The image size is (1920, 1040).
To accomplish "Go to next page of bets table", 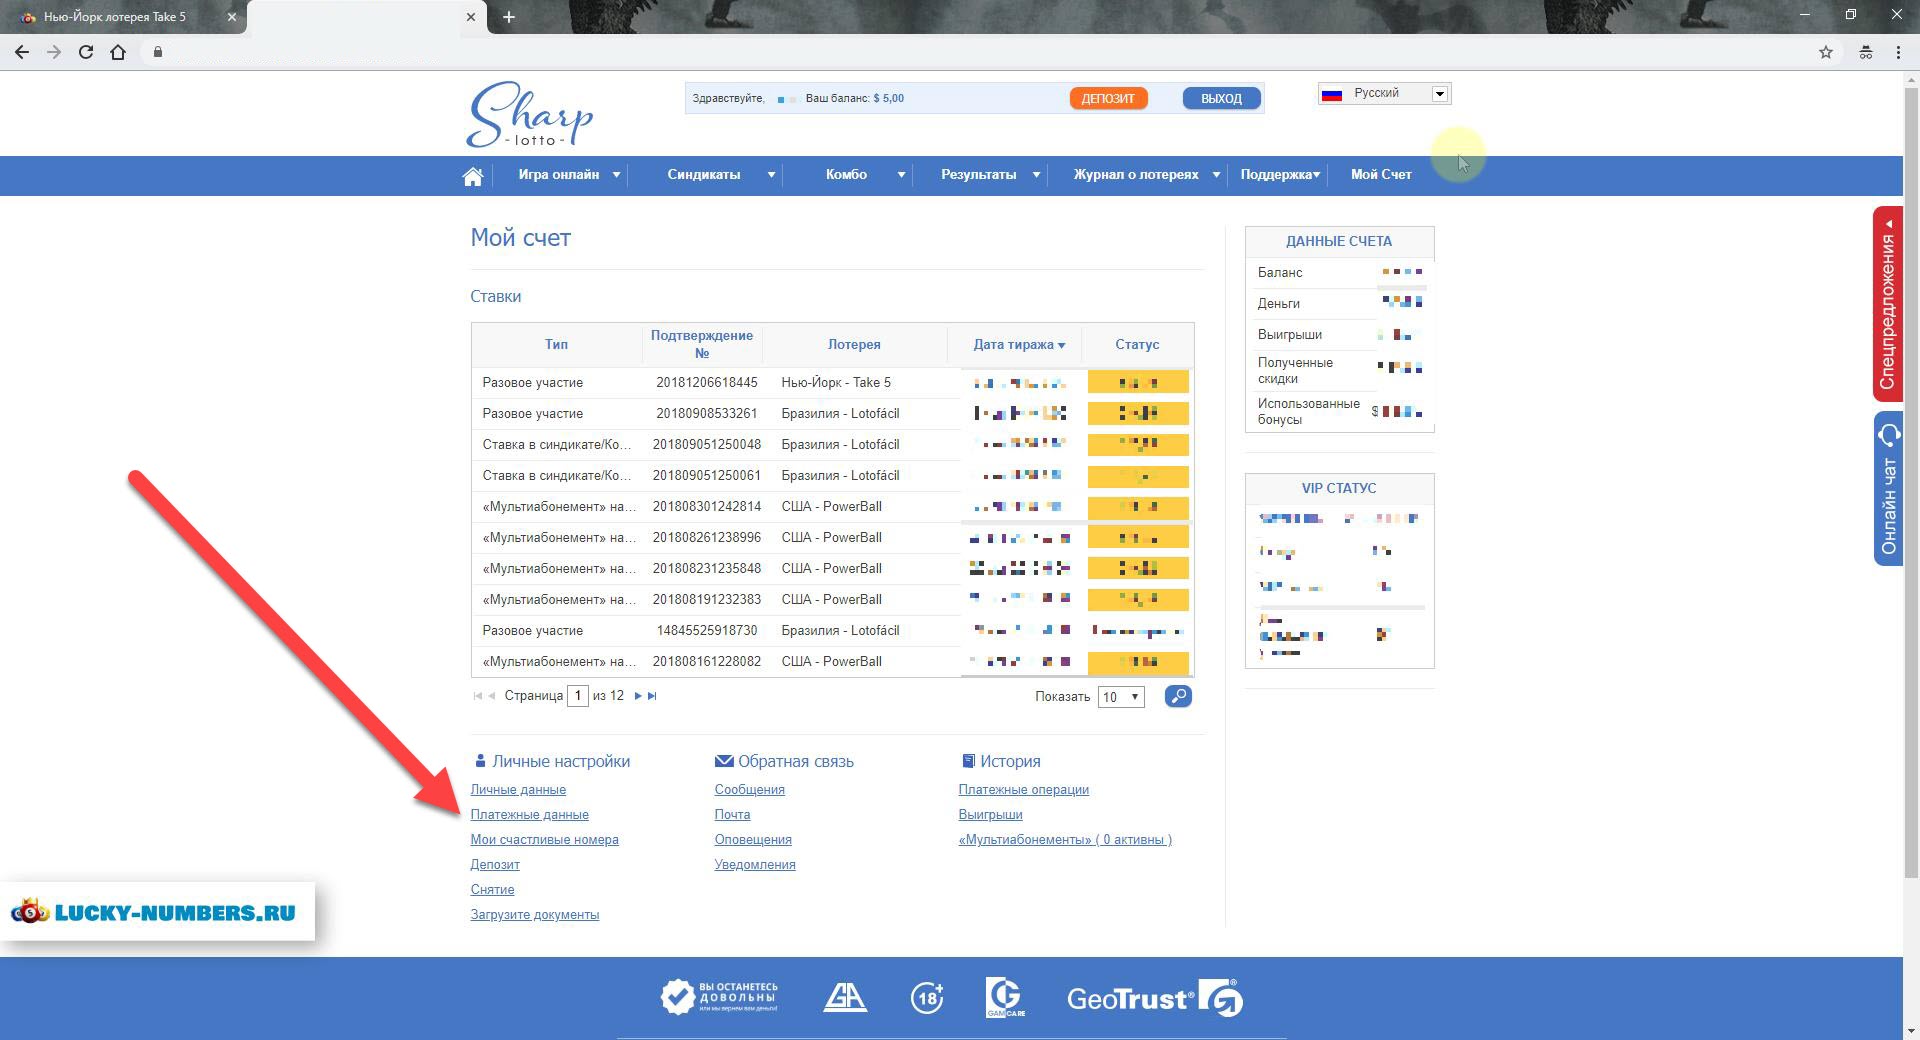I will 638,696.
